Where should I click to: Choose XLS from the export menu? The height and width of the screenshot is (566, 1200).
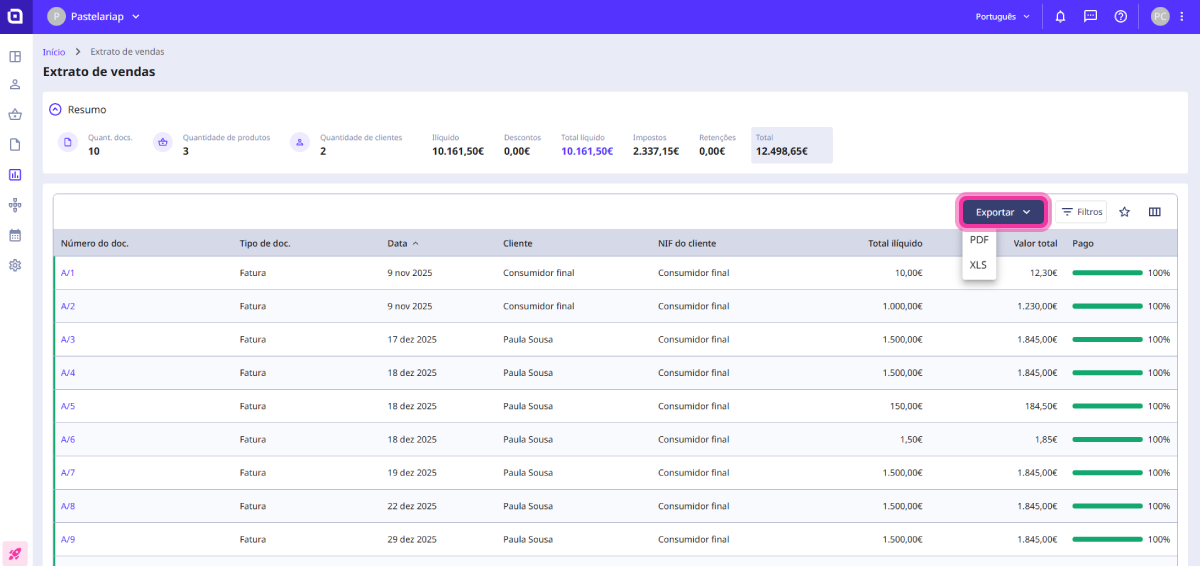tap(978, 265)
